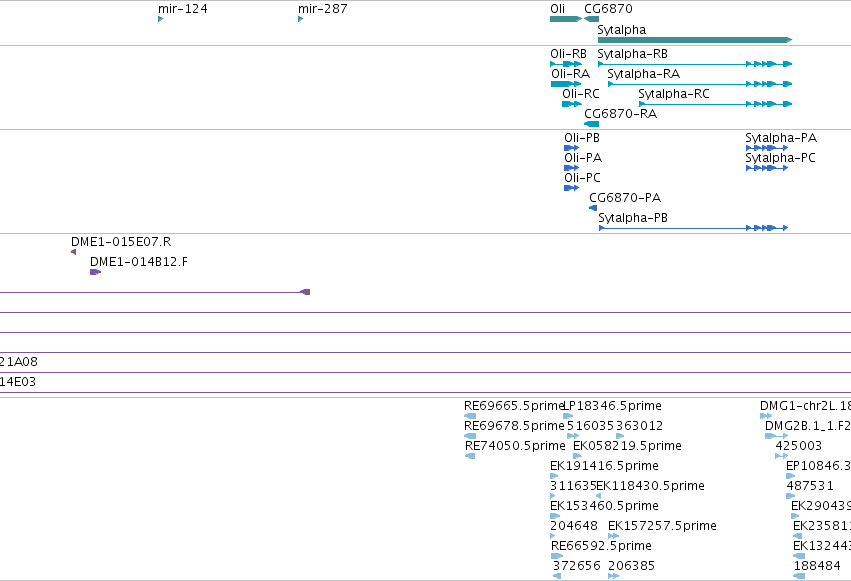851x581 pixels.
Task: Select the RE74050.5prime EST glyph
Action: pos(471,456)
